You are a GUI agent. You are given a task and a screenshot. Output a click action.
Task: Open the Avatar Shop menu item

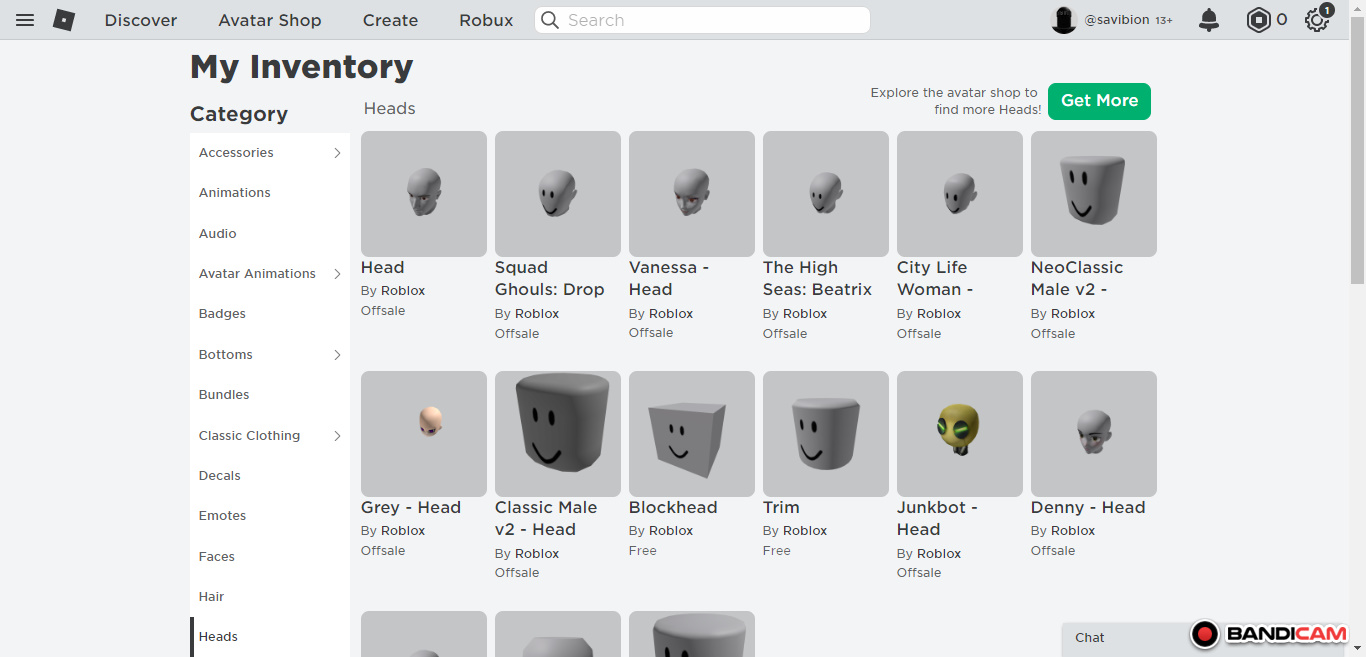click(x=270, y=20)
